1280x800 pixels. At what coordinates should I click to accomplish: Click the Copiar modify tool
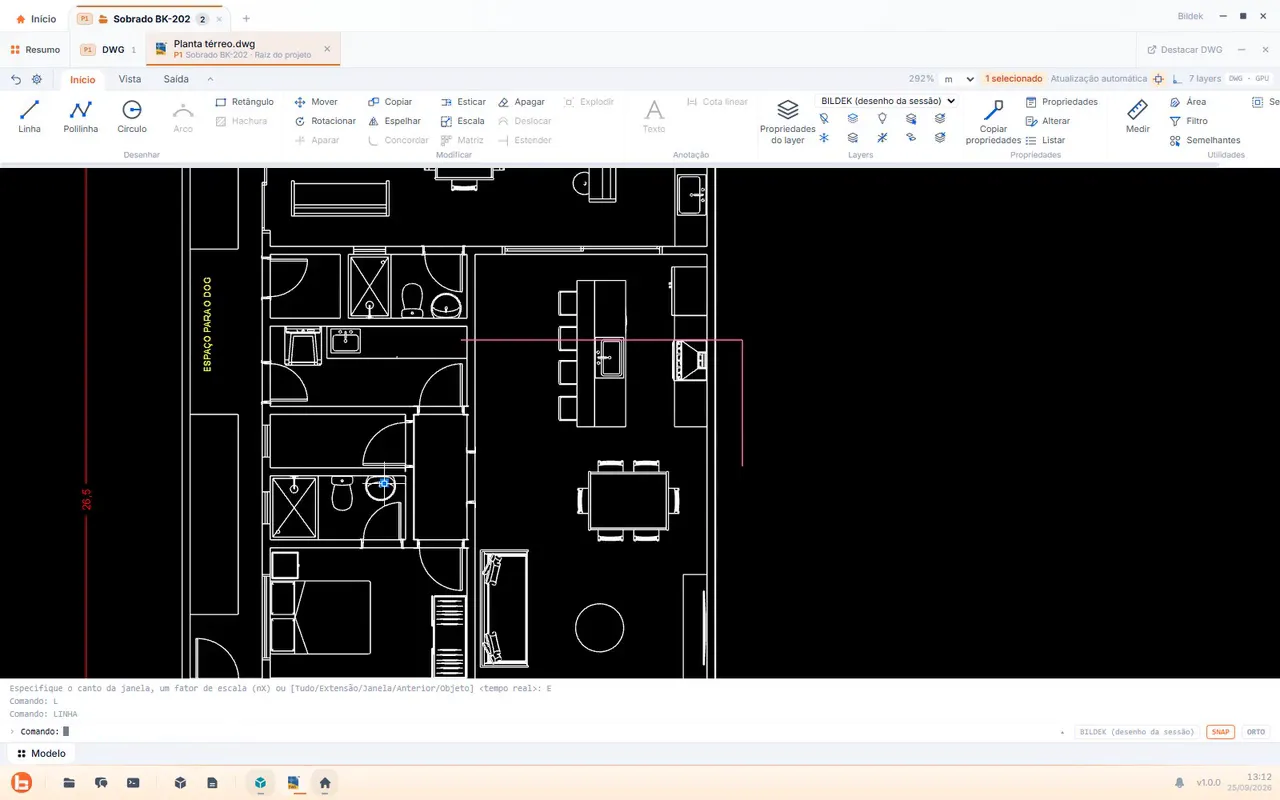pyautogui.click(x=390, y=102)
